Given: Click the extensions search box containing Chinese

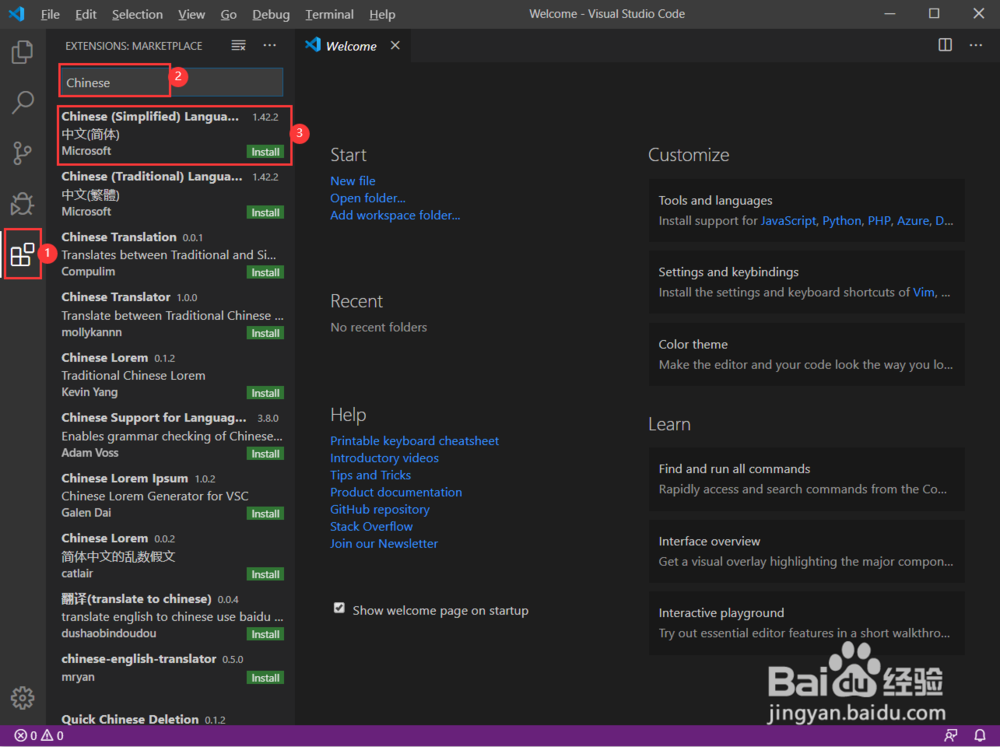Looking at the screenshot, I should coord(171,82).
